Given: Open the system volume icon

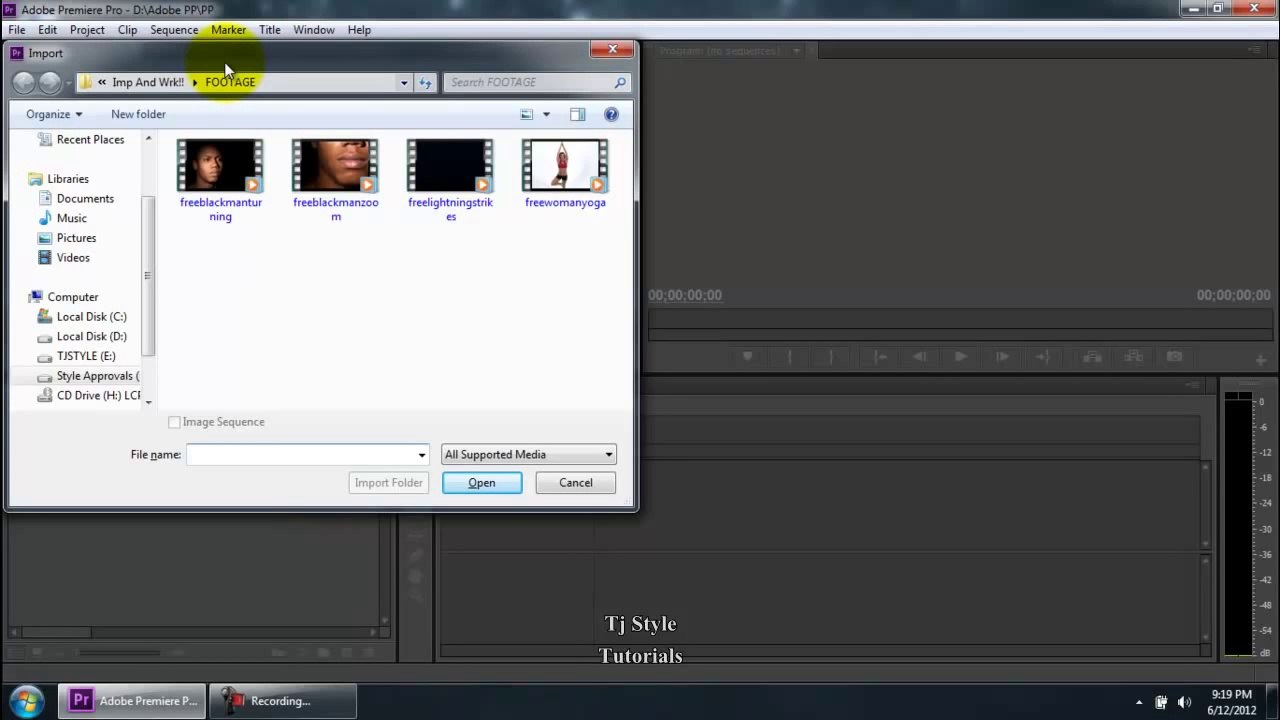Looking at the screenshot, I should tap(1185, 702).
